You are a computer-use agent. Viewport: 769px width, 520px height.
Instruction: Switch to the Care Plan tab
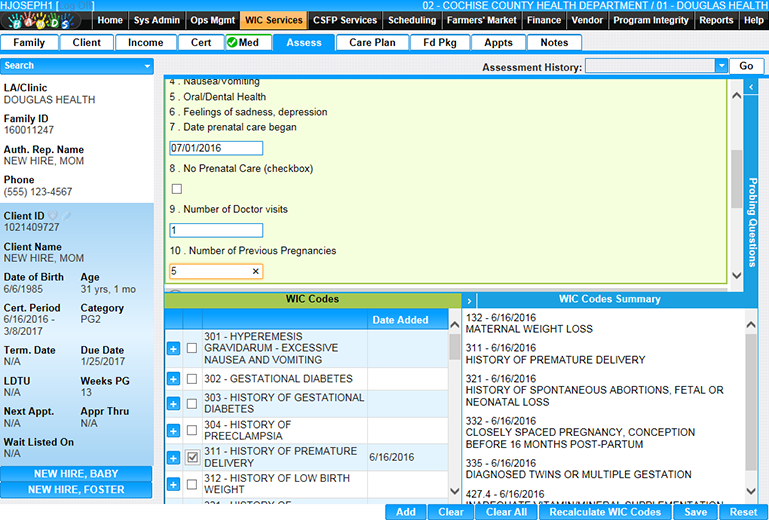click(x=372, y=42)
